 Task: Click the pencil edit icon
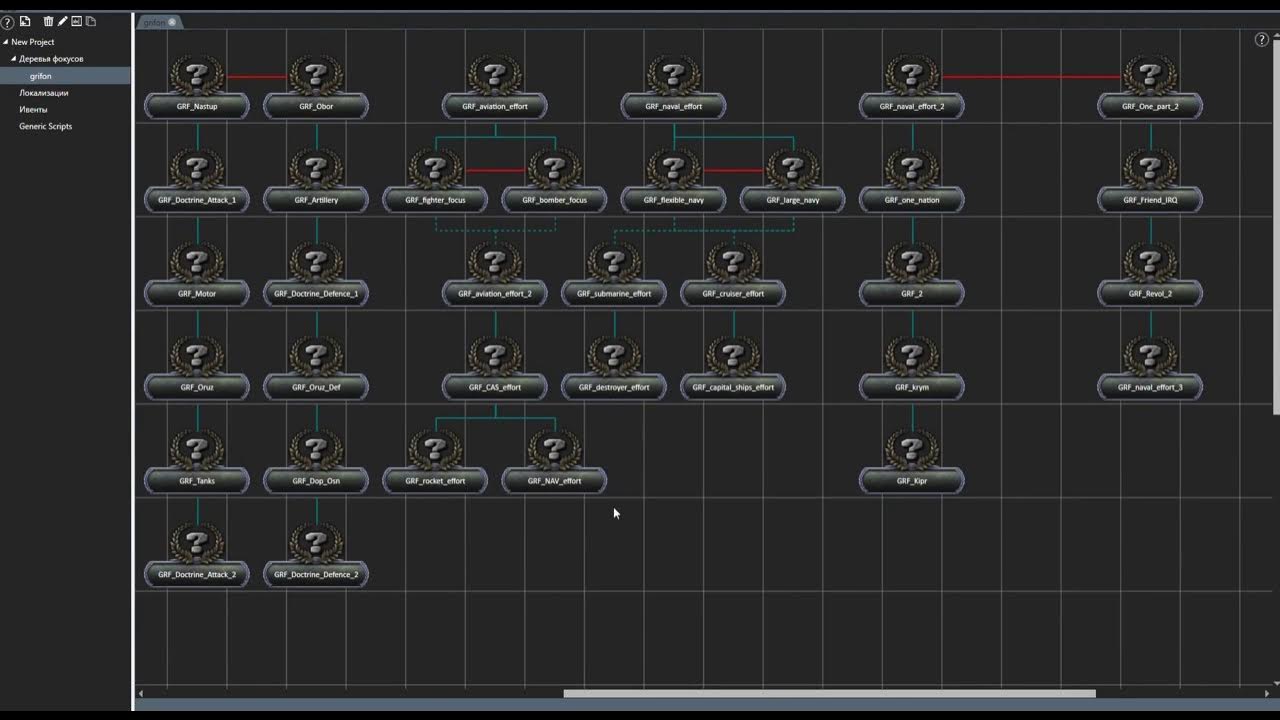pos(62,21)
